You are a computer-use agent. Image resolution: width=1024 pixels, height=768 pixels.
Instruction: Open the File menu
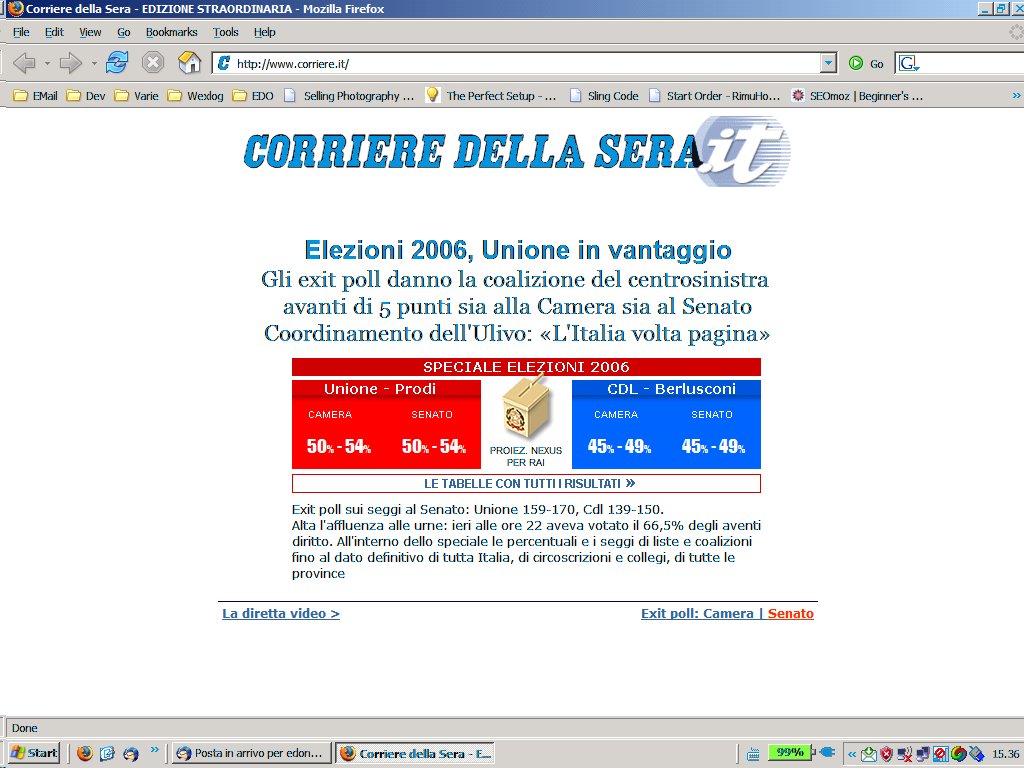point(21,32)
